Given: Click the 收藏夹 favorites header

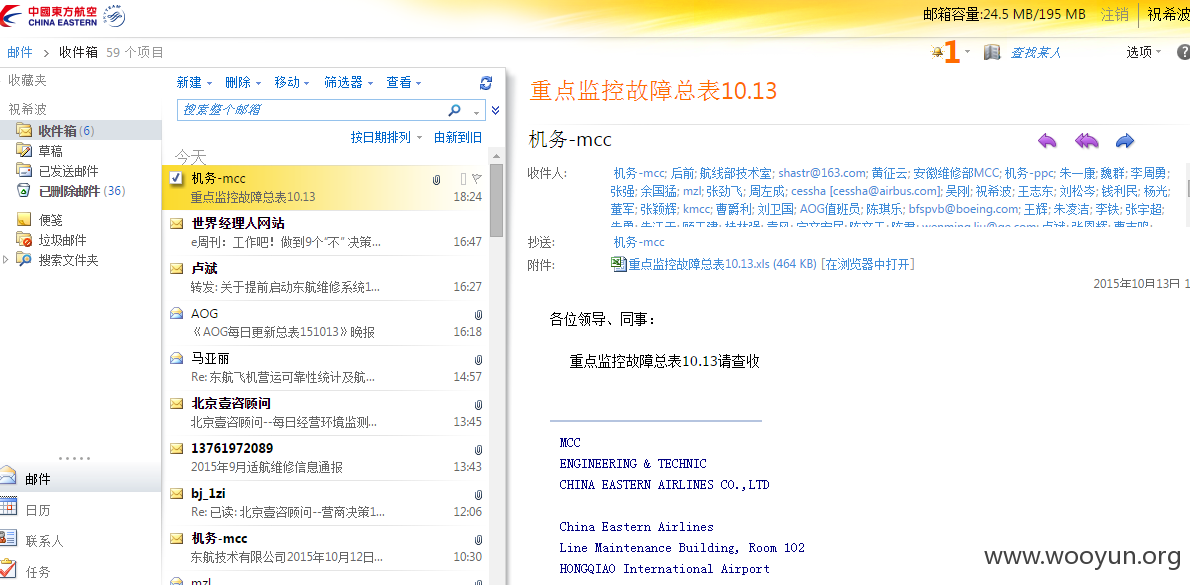Looking at the screenshot, I should pyautogui.click(x=27, y=80).
